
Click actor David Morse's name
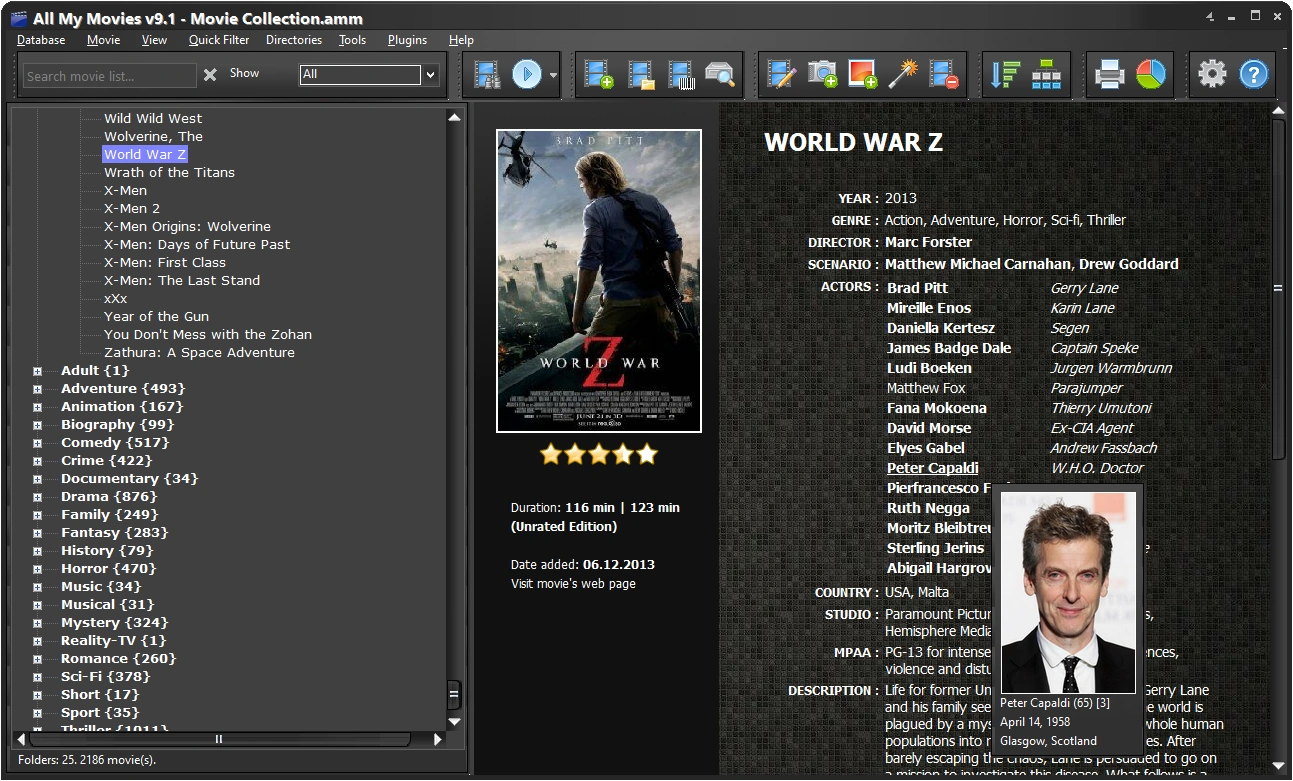pos(928,428)
